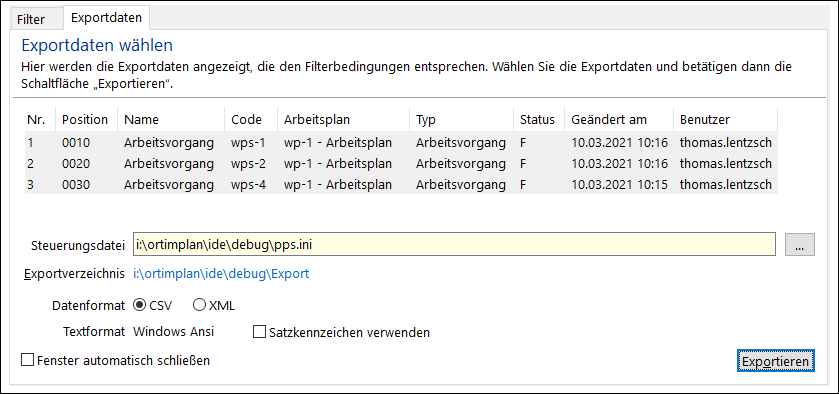839x394 pixels.
Task: Sort by the Nr. column header
Action: click(x=40, y=119)
